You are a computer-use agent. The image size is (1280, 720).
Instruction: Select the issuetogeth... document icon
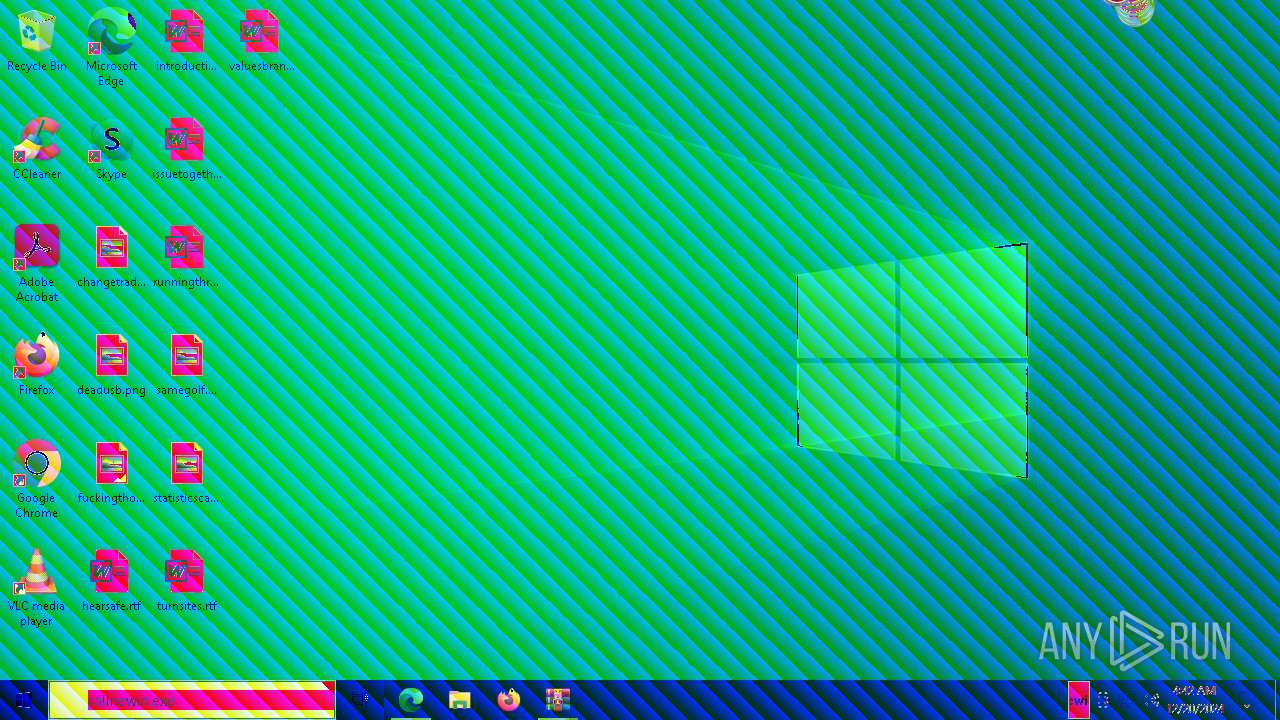(186, 149)
